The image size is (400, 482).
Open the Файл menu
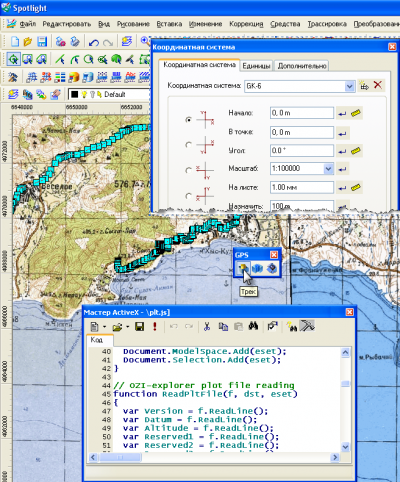coord(27,24)
